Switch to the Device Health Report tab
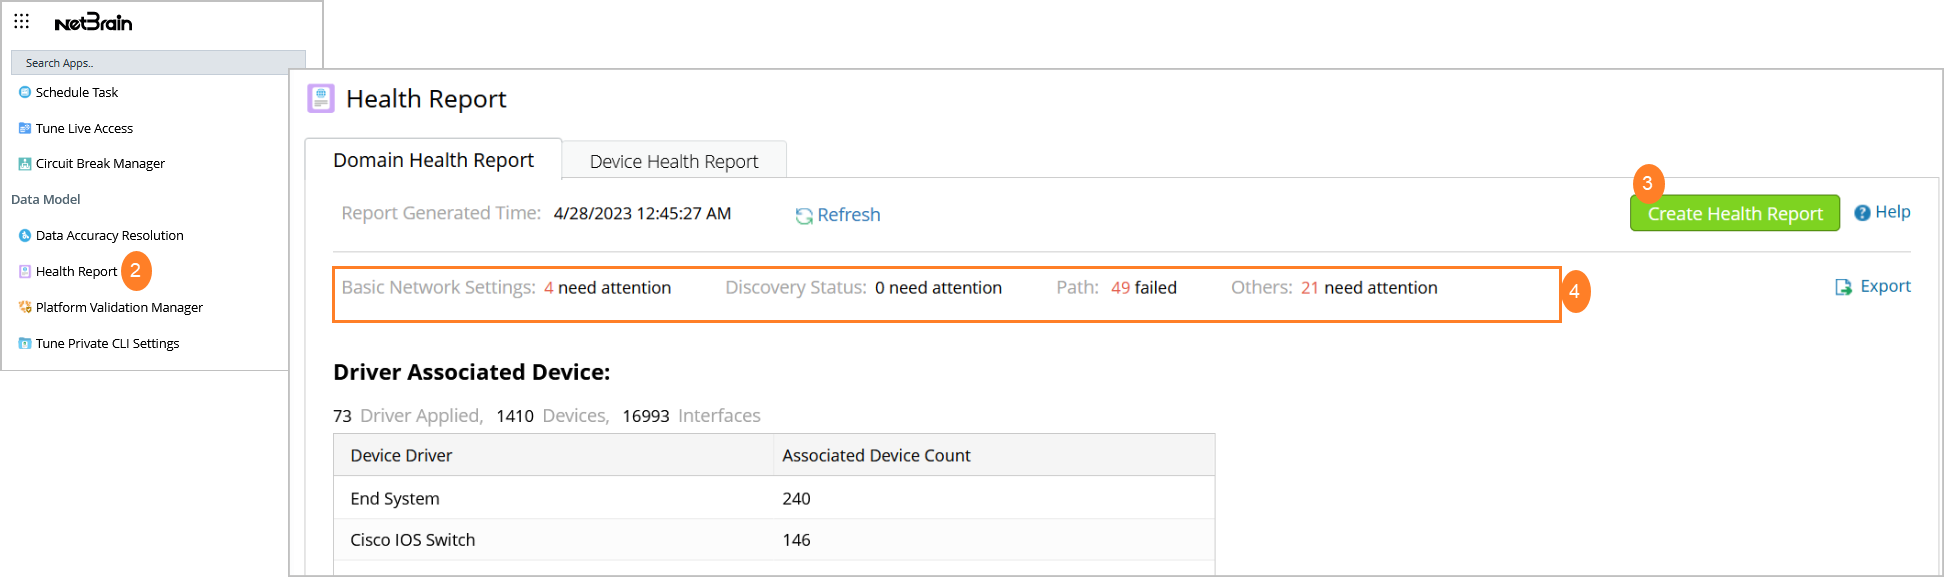The height and width of the screenshot is (577, 1944). click(x=674, y=161)
